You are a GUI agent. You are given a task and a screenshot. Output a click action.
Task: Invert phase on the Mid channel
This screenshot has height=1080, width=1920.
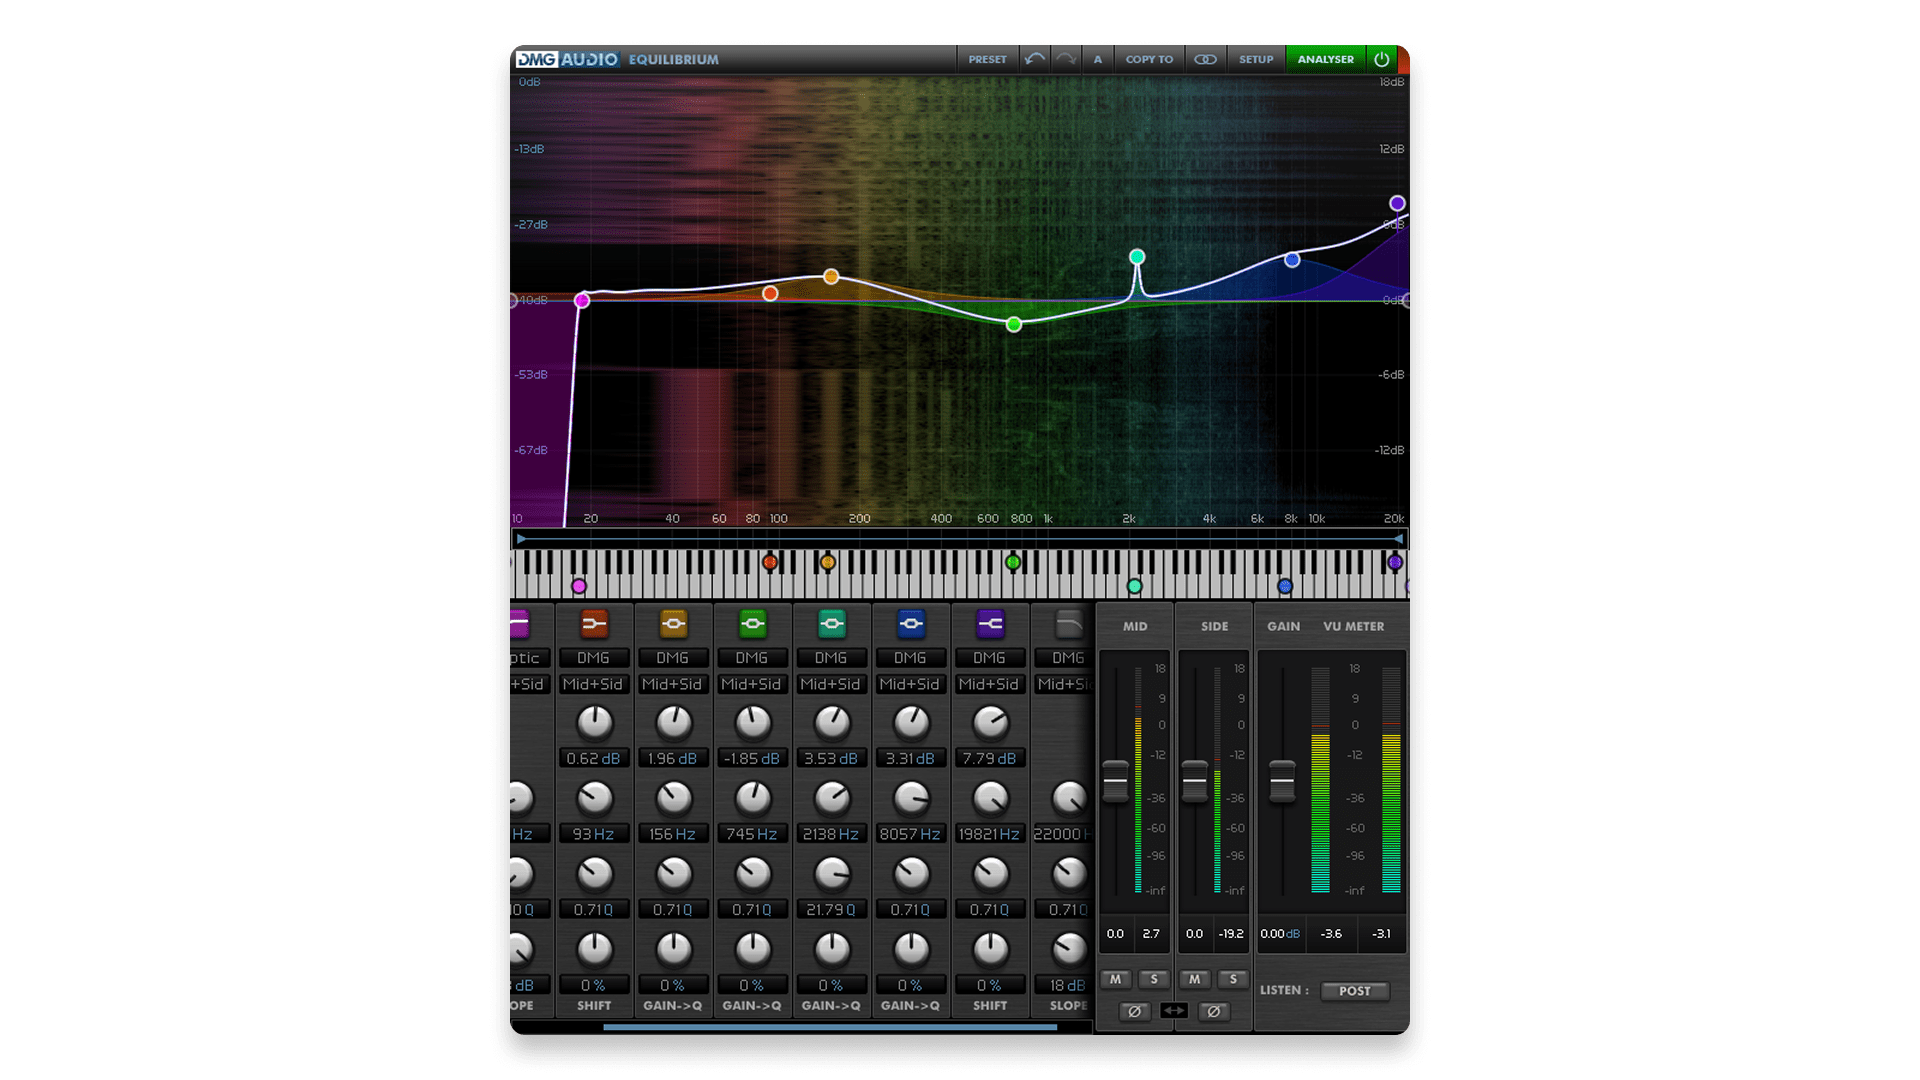(x=1134, y=1011)
